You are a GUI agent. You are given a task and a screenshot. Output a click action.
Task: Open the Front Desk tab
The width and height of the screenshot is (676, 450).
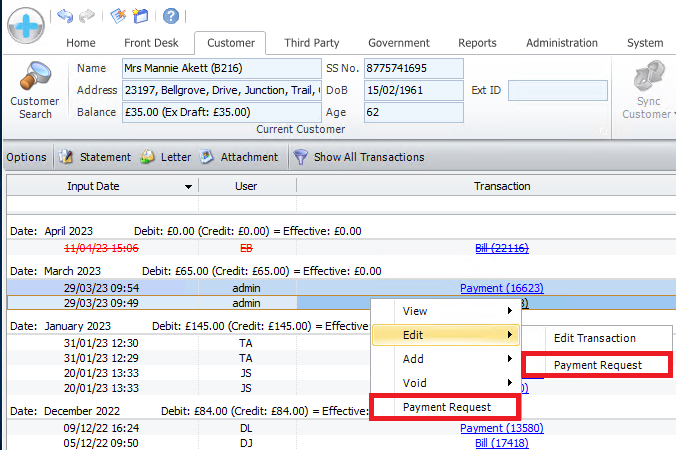150,43
